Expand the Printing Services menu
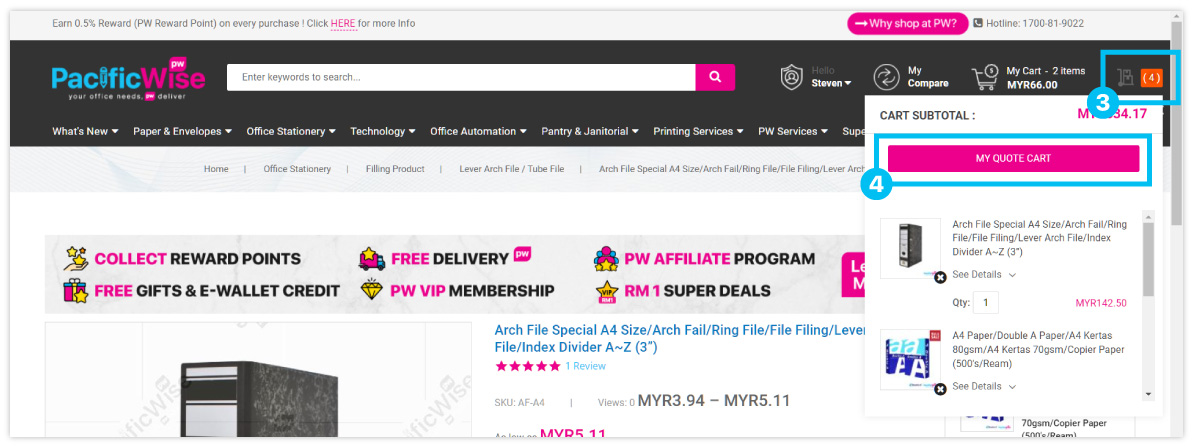 tap(698, 131)
